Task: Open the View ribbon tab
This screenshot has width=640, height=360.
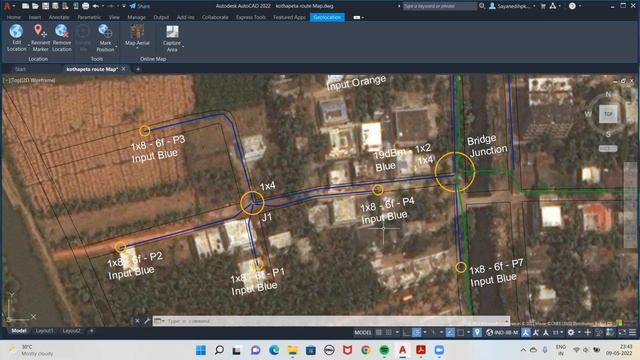Action: [114, 17]
